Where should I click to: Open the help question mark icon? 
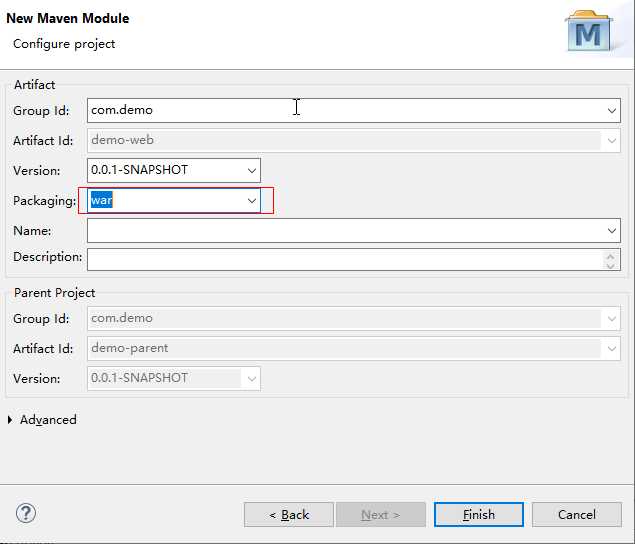27,513
